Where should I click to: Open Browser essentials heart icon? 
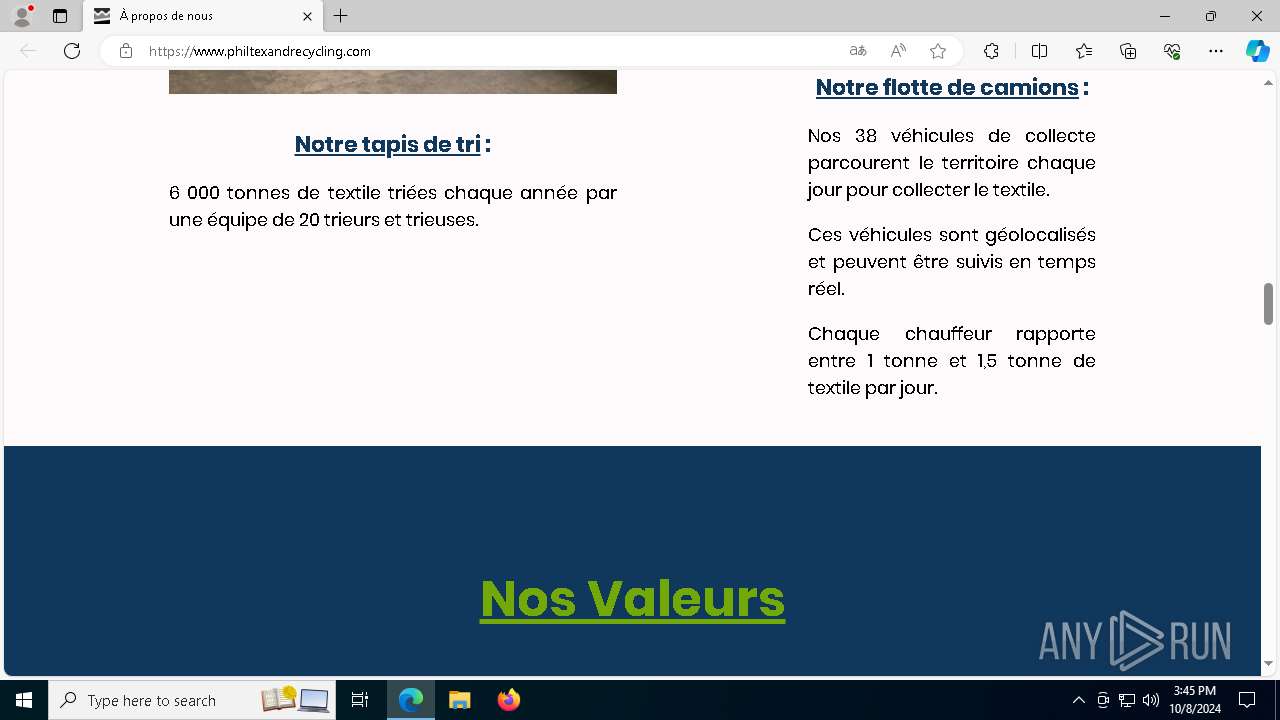[x=1172, y=51]
